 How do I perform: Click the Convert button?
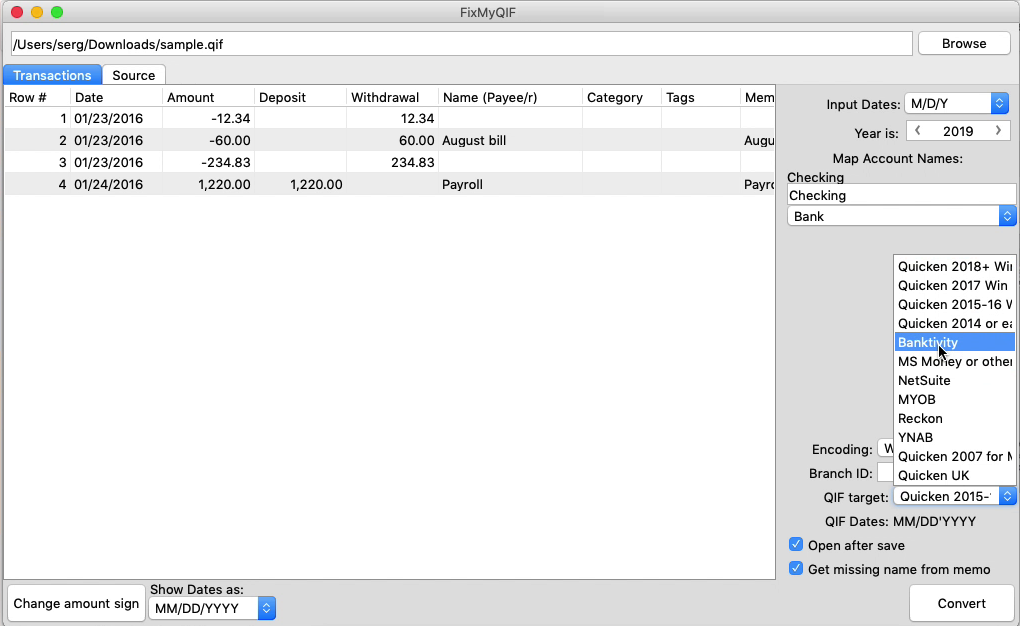[x=961, y=603]
